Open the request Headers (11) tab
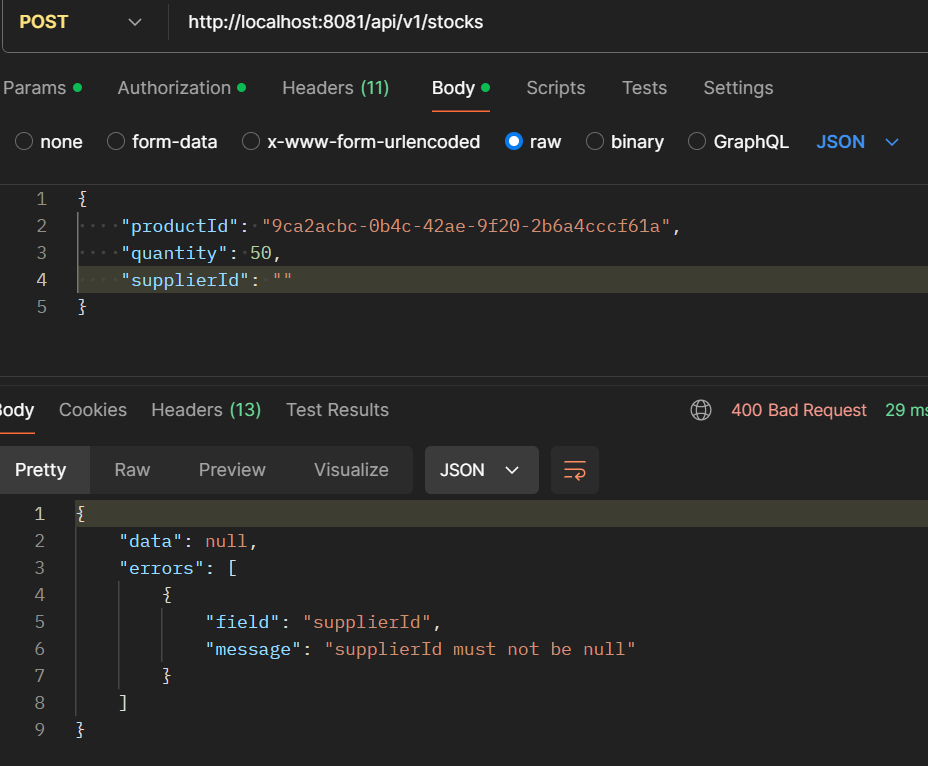The image size is (928, 766). tap(336, 88)
